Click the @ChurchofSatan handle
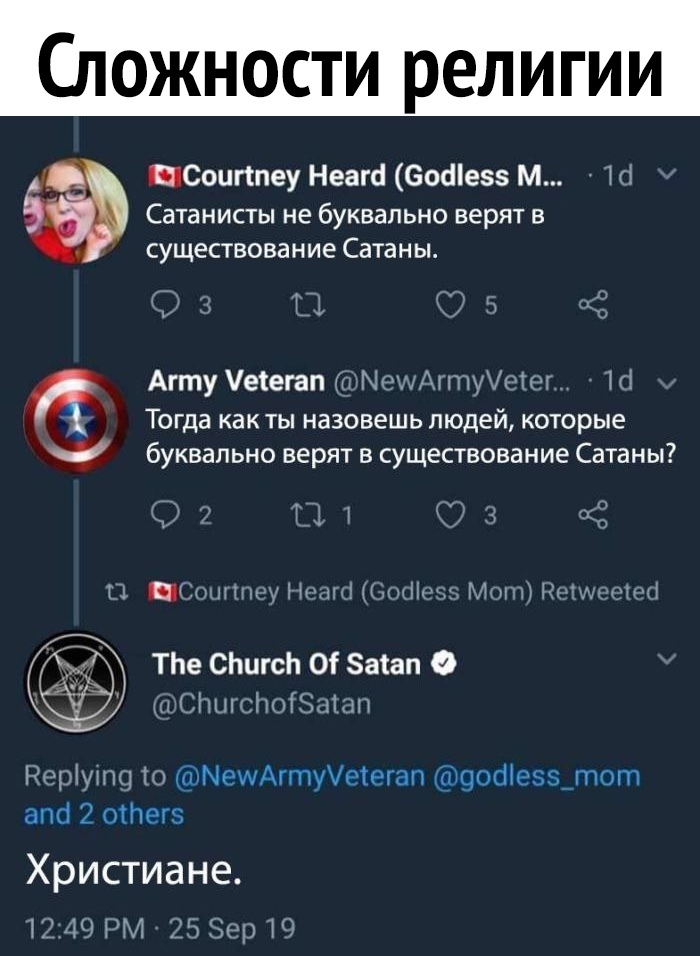The image size is (700, 956). point(262,704)
